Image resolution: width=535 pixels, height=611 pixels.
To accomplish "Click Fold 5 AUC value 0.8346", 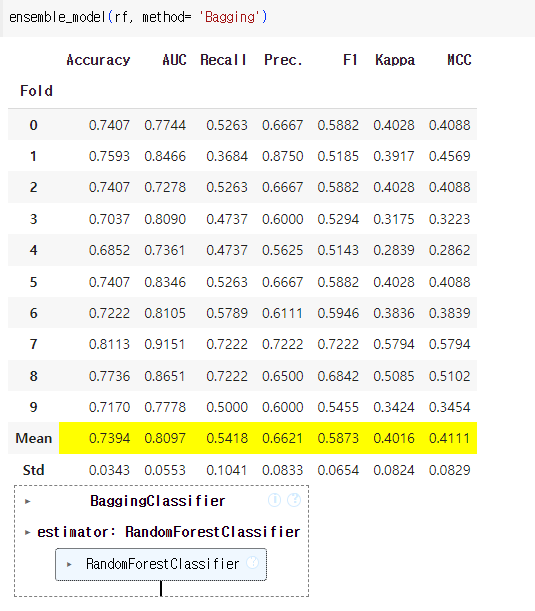I will coord(165,282).
